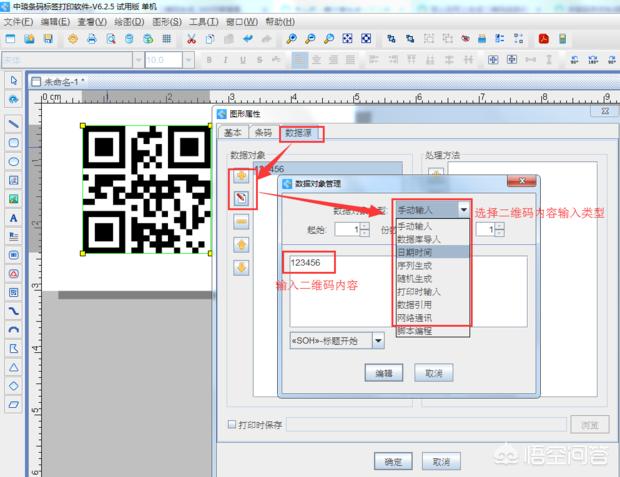The image size is (620, 477).
Task: Select the Arc drawing tool
Action: point(14,330)
